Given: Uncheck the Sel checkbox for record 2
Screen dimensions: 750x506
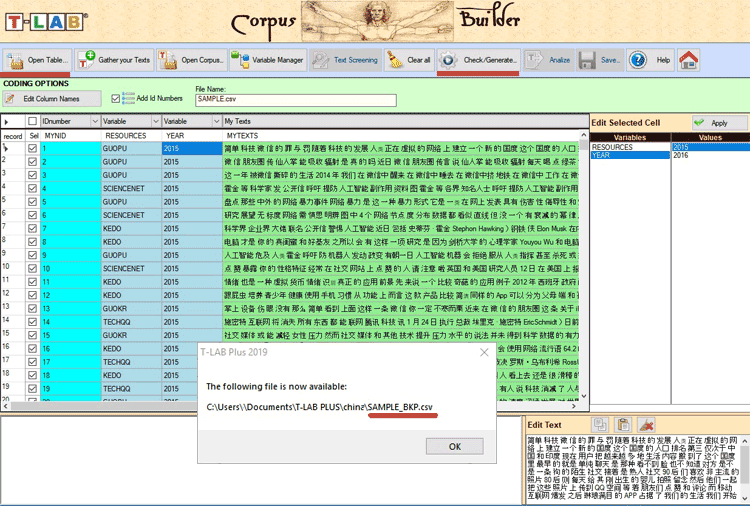Looking at the screenshot, I should tap(32, 162).
